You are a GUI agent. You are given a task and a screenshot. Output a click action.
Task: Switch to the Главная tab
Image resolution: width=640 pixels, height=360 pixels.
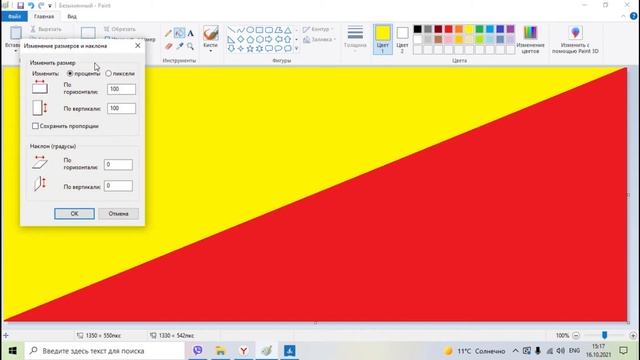[x=44, y=16]
